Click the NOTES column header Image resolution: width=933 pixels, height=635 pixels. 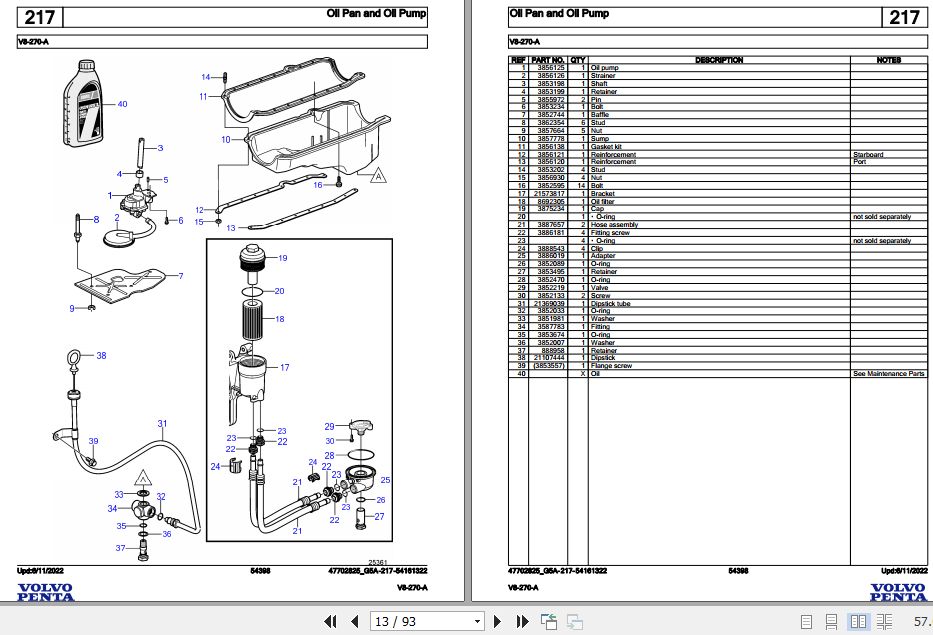[888, 60]
